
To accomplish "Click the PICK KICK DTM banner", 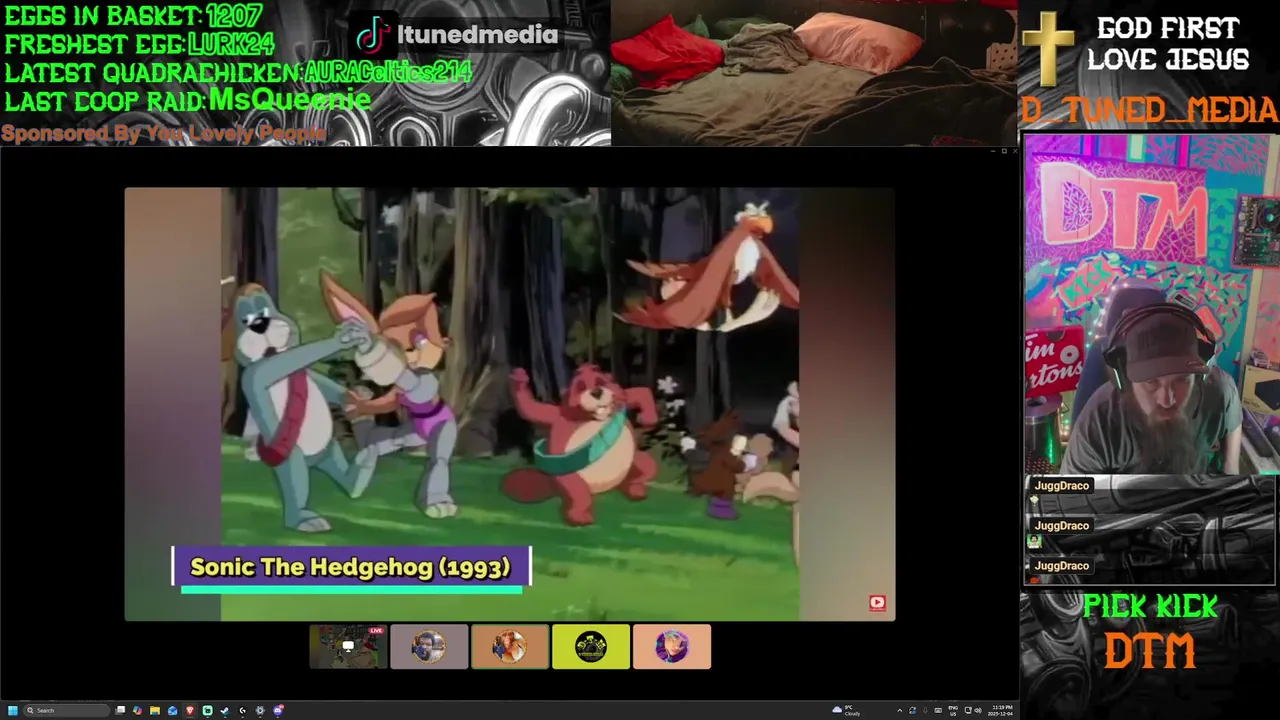I will 1150,634.
